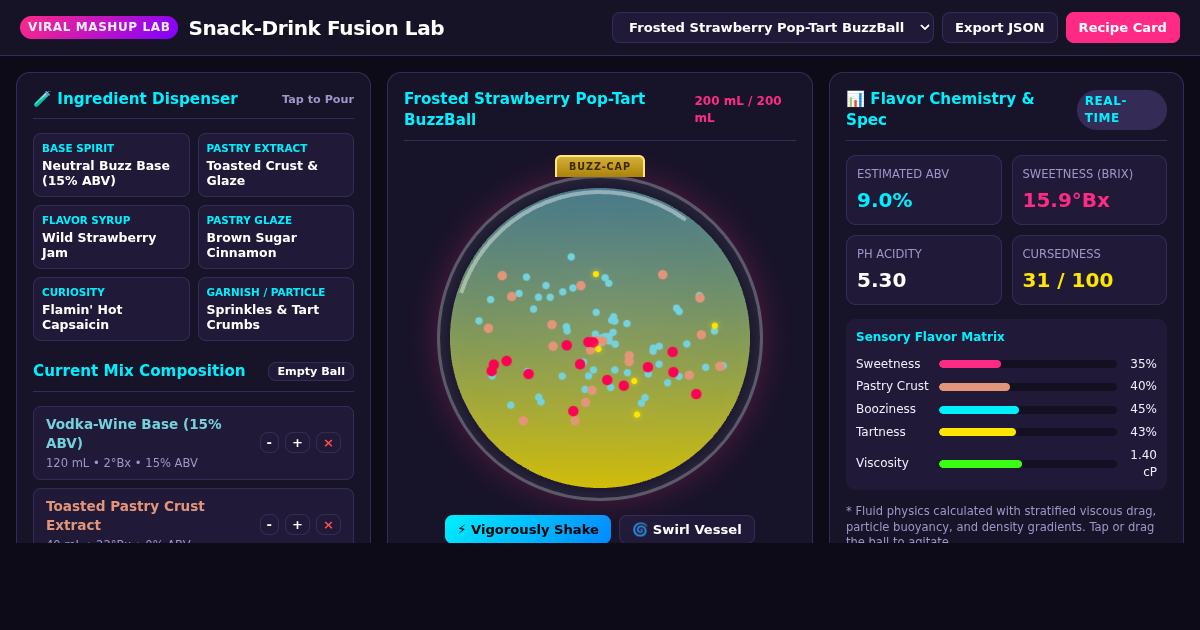Add Brown Sugar Cinnamon pastry glaze
Image resolution: width=1200 pixels, height=630 pixels.
275,237
